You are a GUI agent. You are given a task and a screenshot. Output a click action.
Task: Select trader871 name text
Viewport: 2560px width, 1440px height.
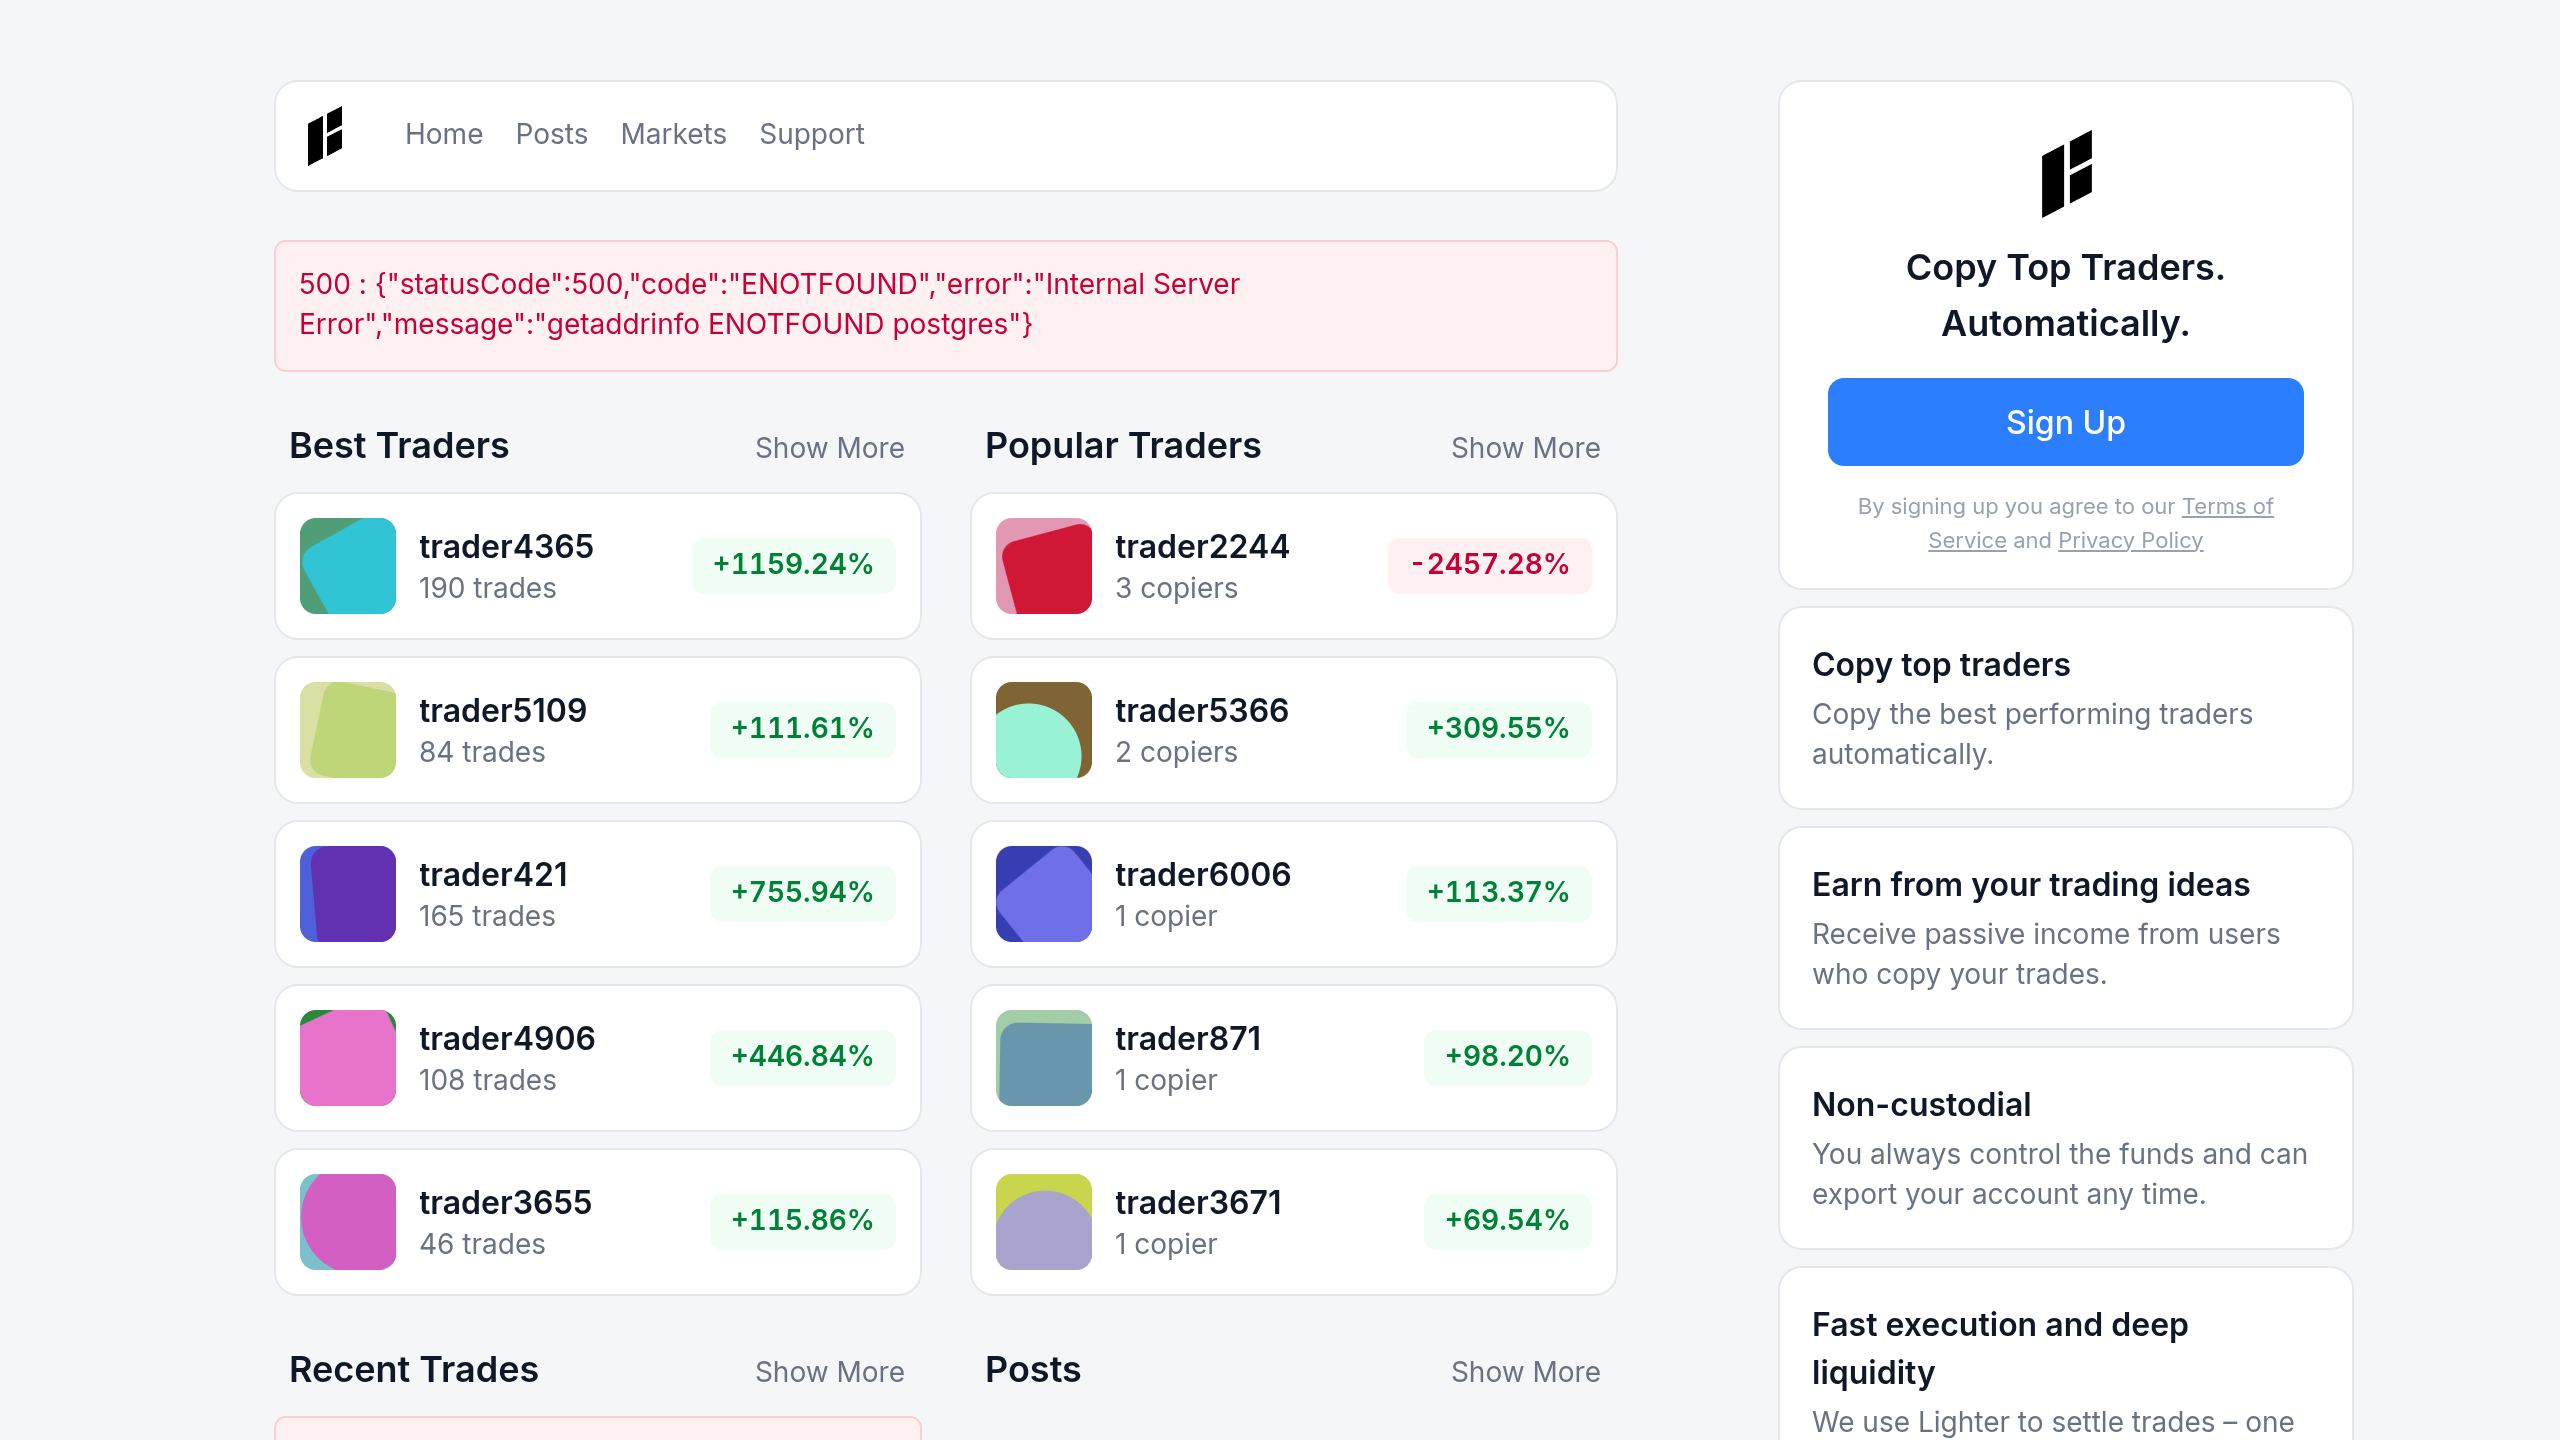point(1188,1039)
